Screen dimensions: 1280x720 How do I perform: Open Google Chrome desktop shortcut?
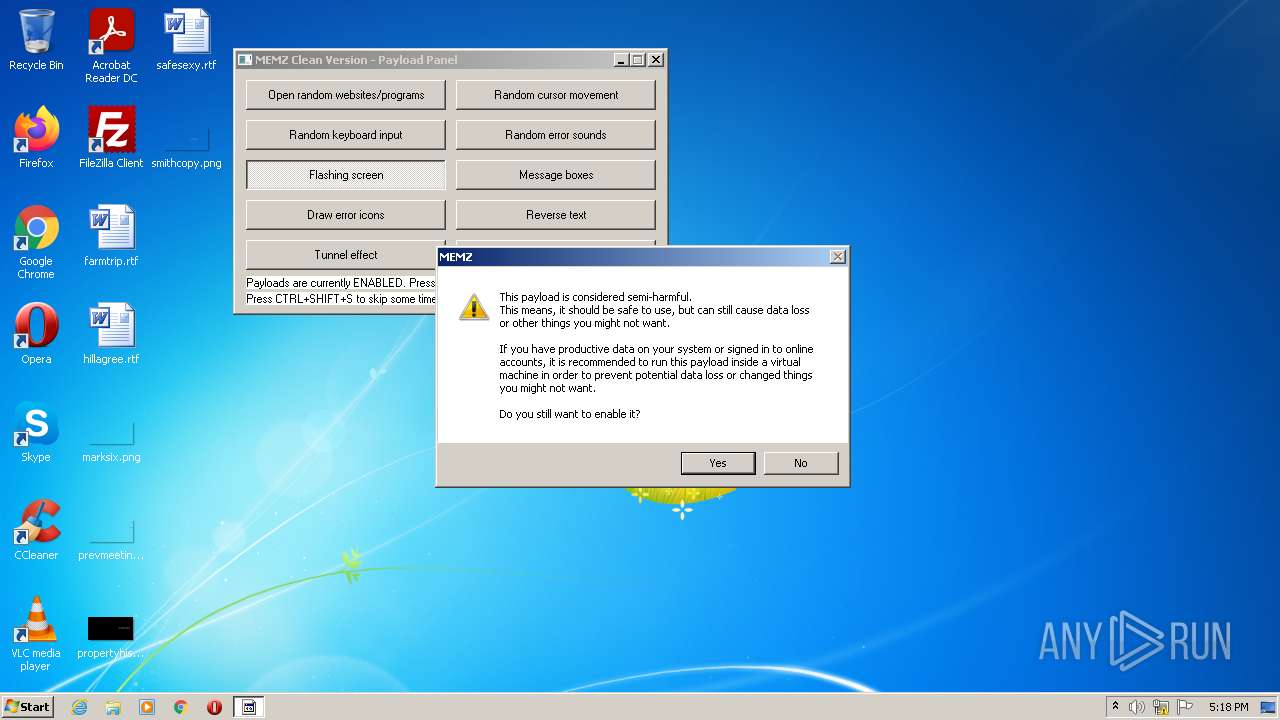click(36, 242)
